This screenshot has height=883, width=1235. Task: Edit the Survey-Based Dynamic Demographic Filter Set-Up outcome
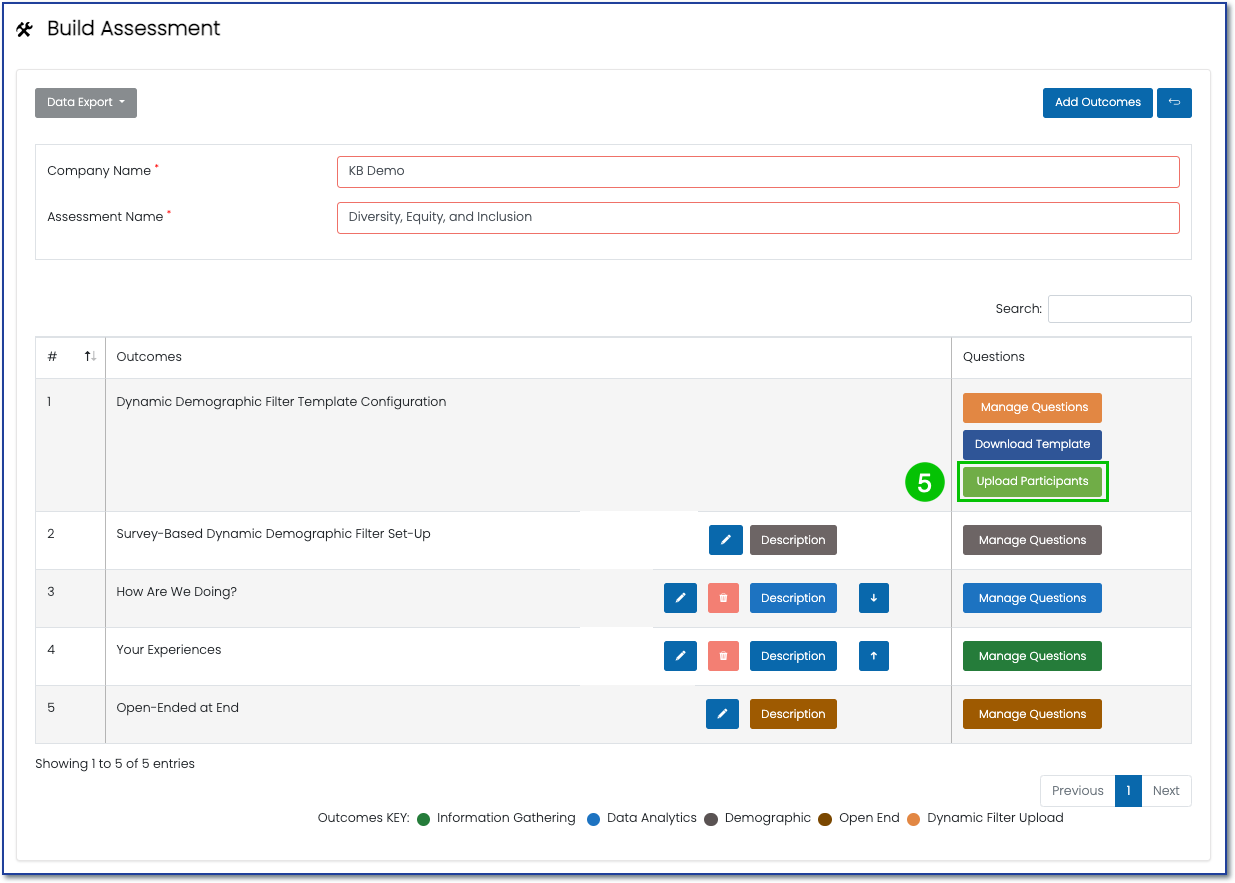click(725, 540)
